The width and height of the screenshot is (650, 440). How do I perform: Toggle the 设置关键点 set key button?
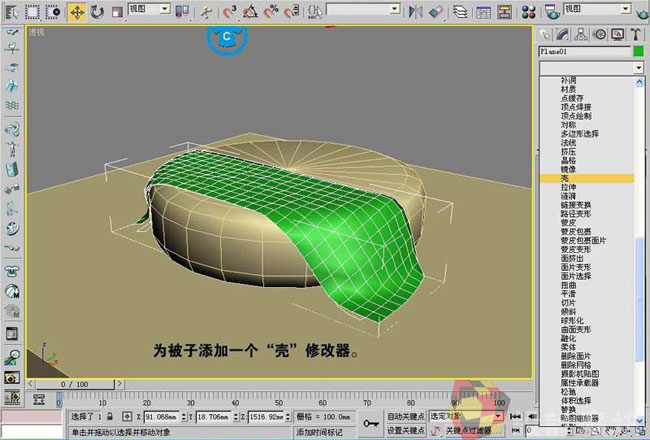(405, 430)
